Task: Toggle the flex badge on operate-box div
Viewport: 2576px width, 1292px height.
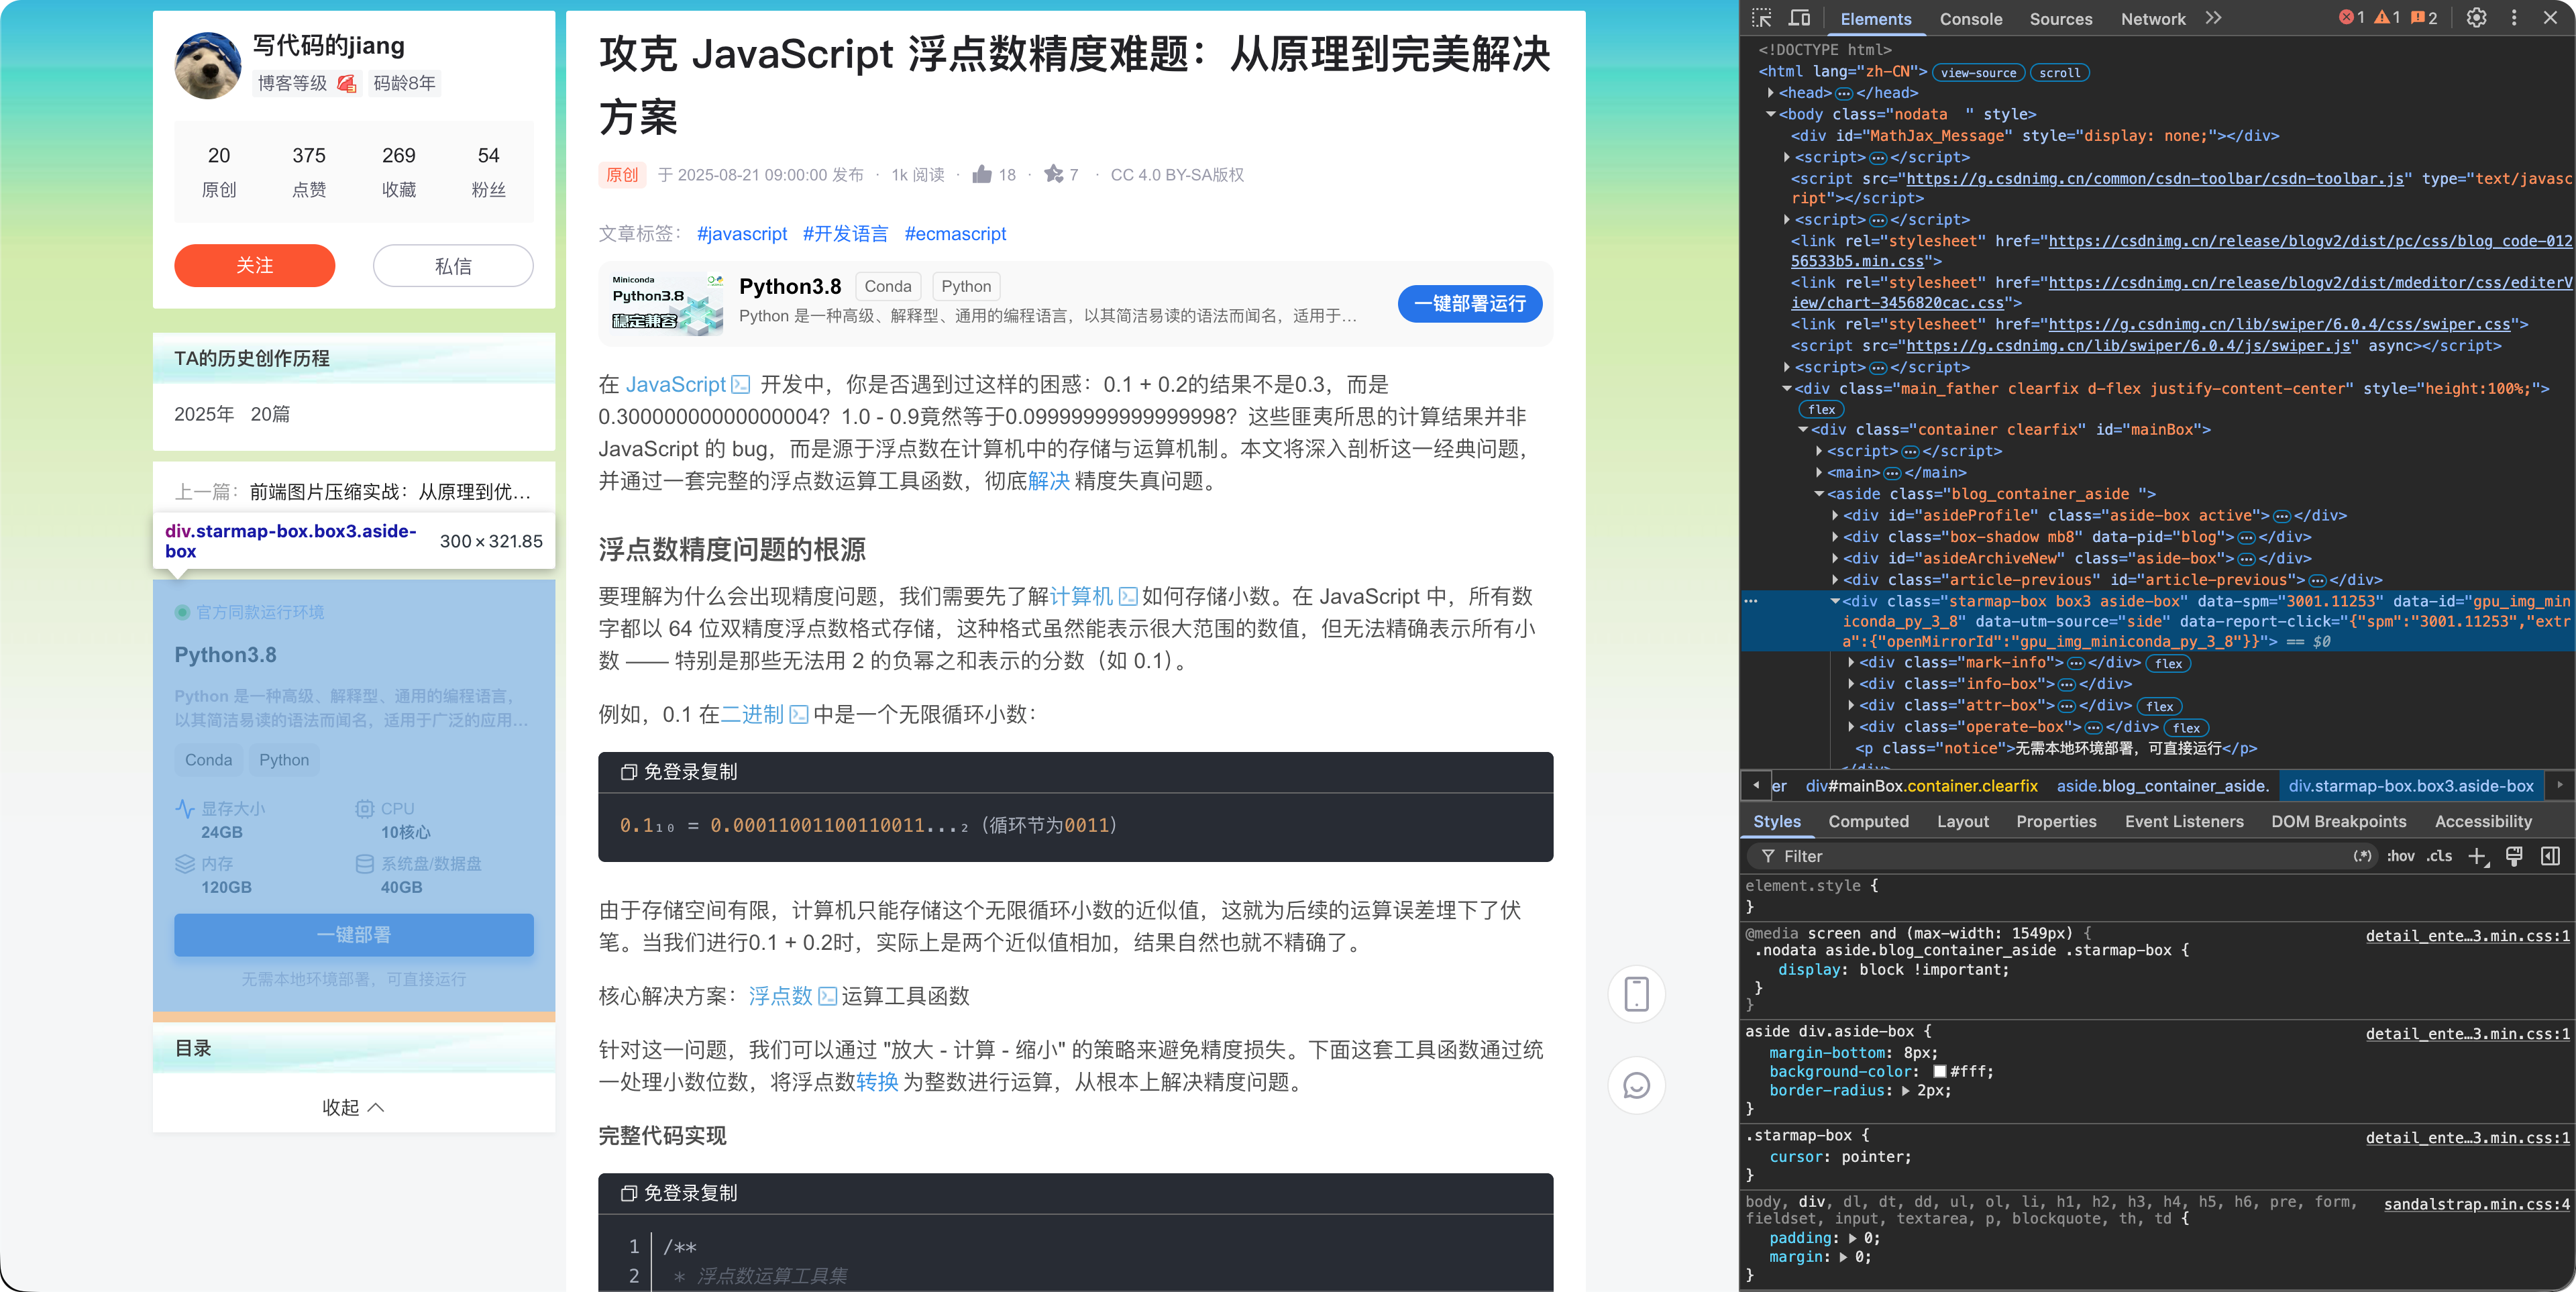Action: click(2186, 728)
